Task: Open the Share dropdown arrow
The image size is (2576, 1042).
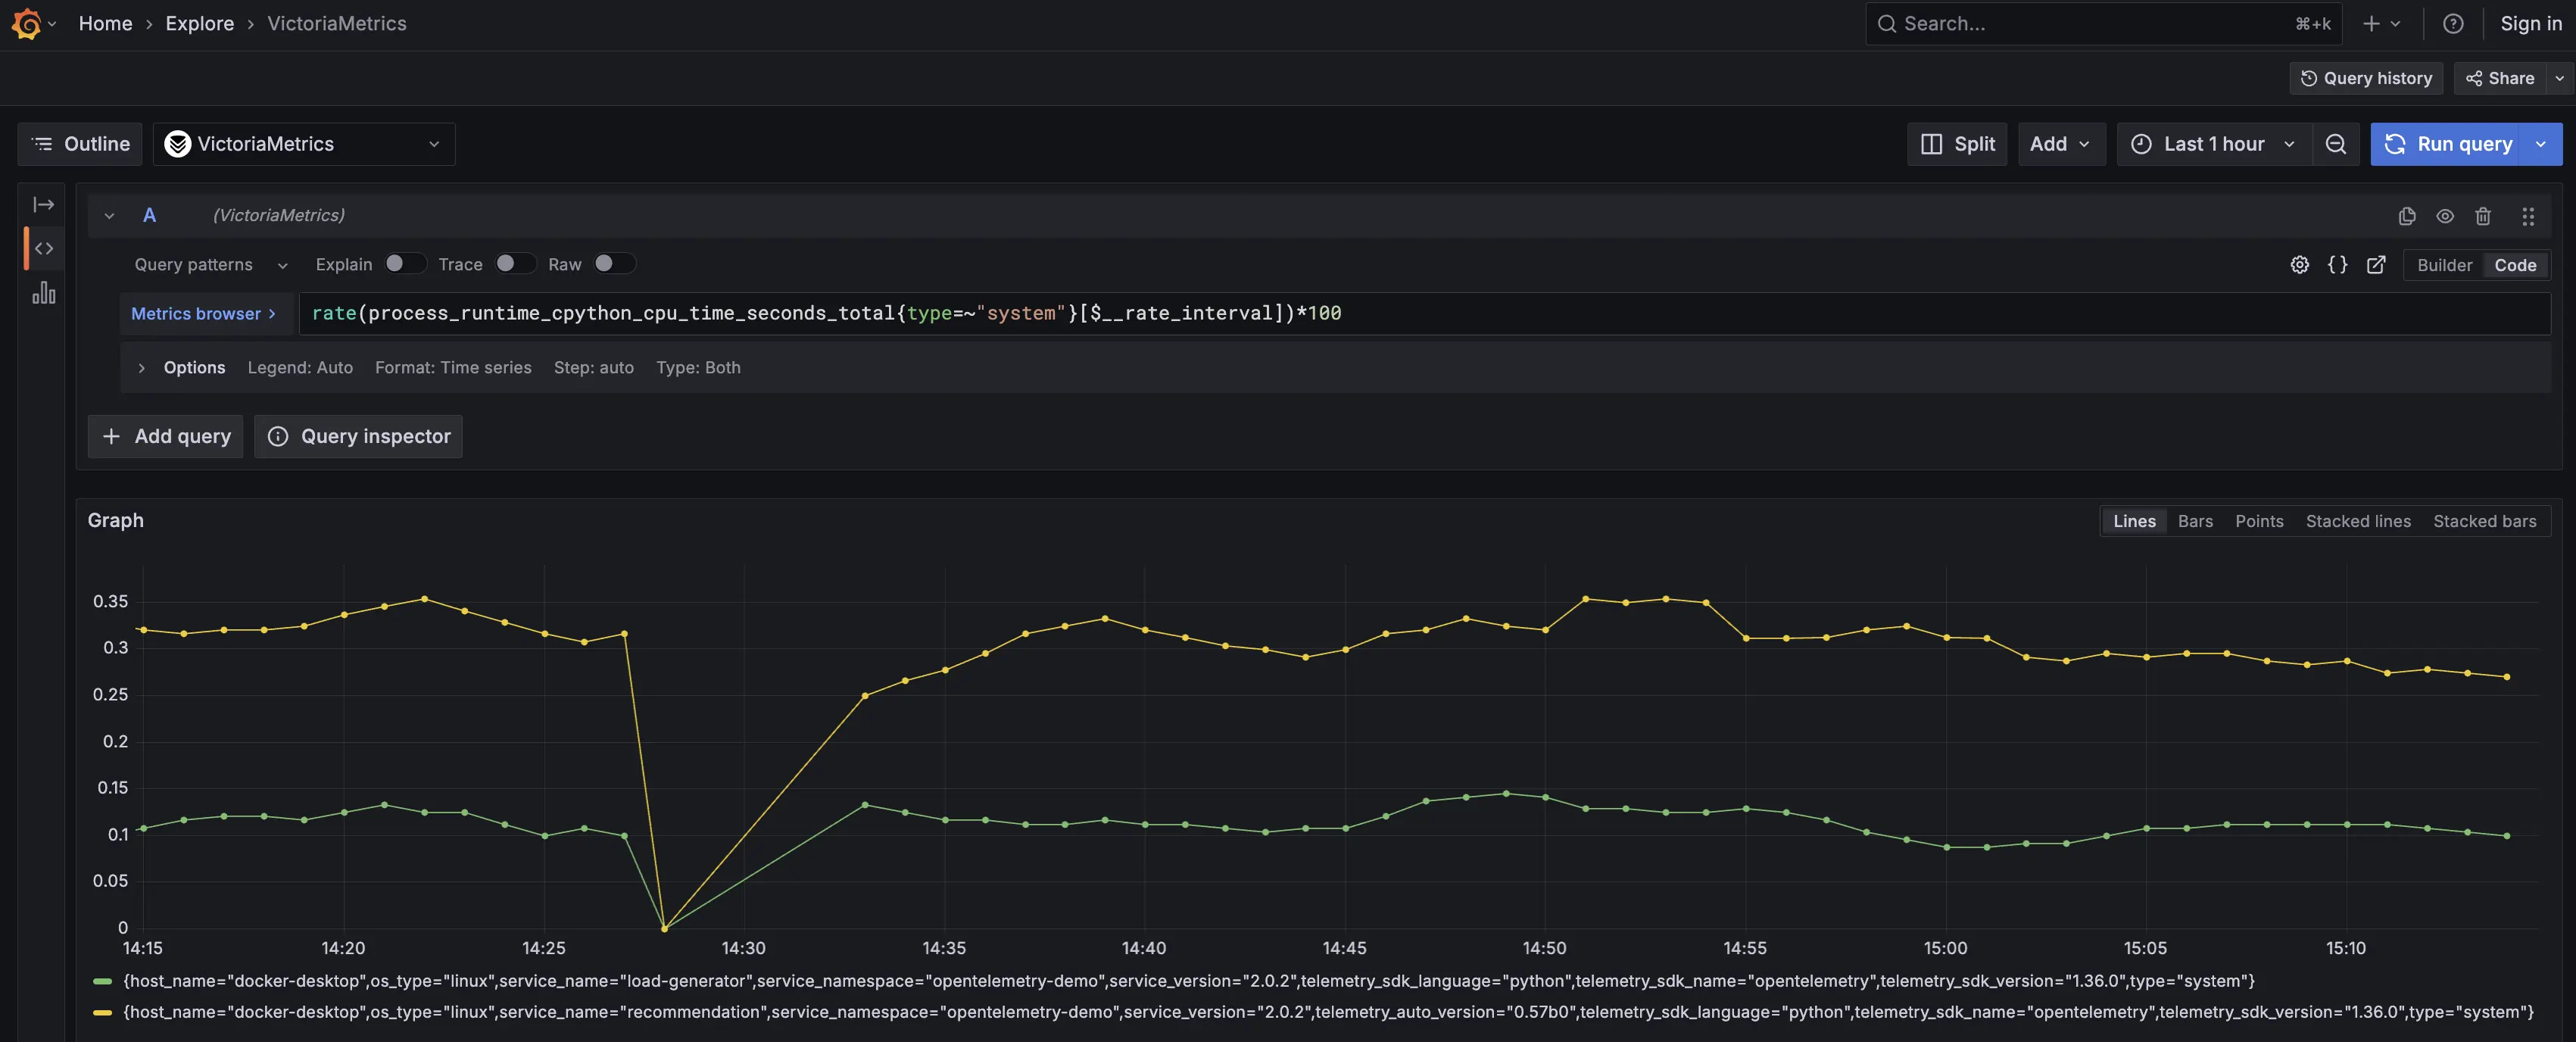Action: coord(2559,78)
